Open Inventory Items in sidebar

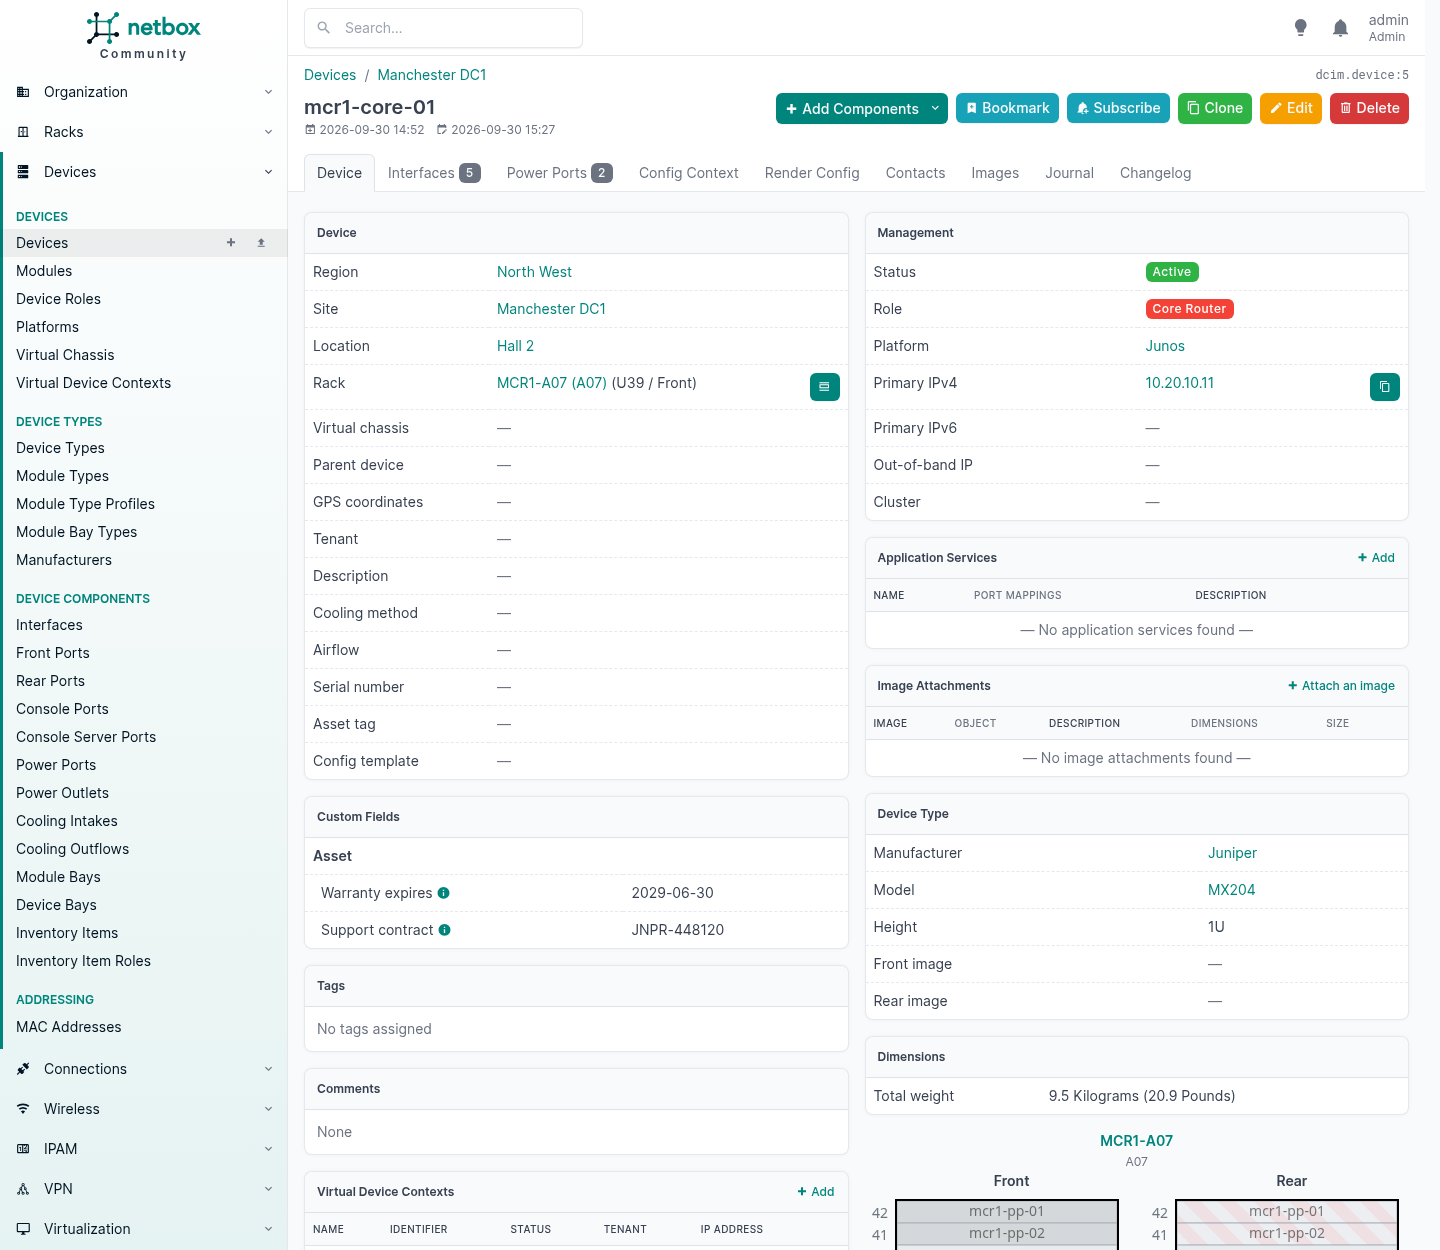coord(67,933)
